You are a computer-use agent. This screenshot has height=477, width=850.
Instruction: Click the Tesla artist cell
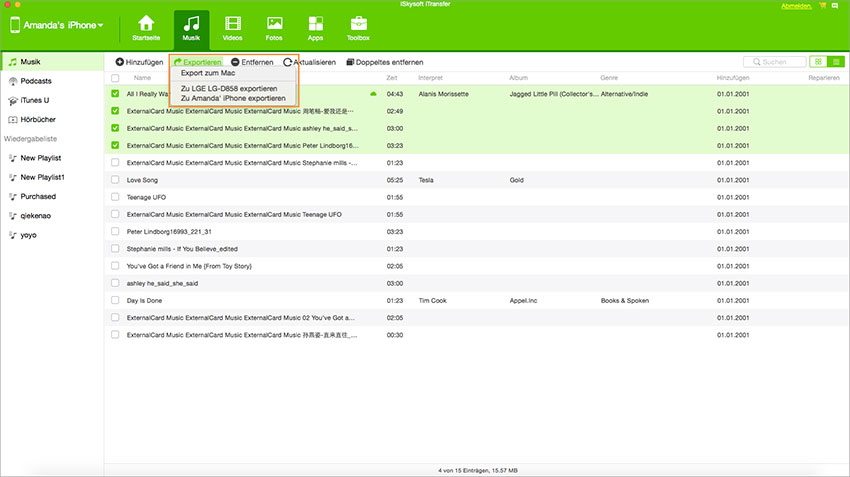[426, 180]
